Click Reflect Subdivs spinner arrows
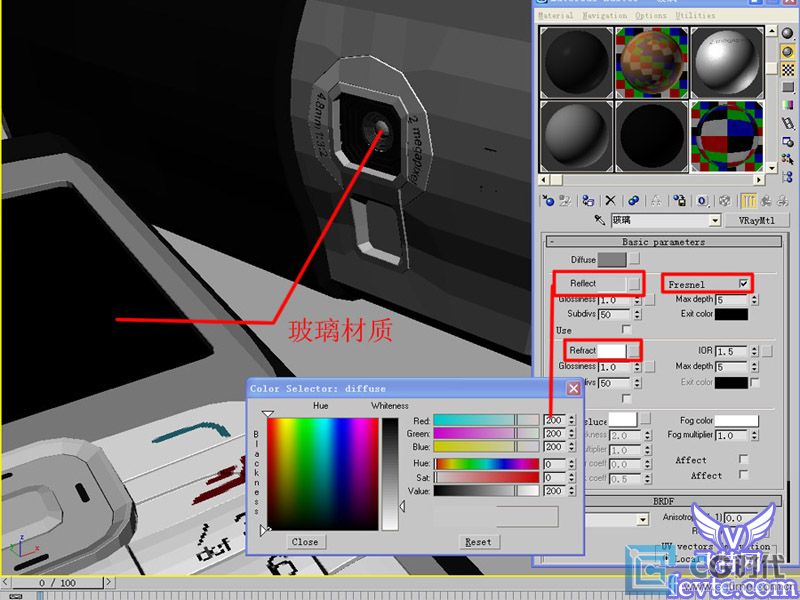The height and width of the screenshot is (600, 800). pyautogui.click(x=637, y=314)
